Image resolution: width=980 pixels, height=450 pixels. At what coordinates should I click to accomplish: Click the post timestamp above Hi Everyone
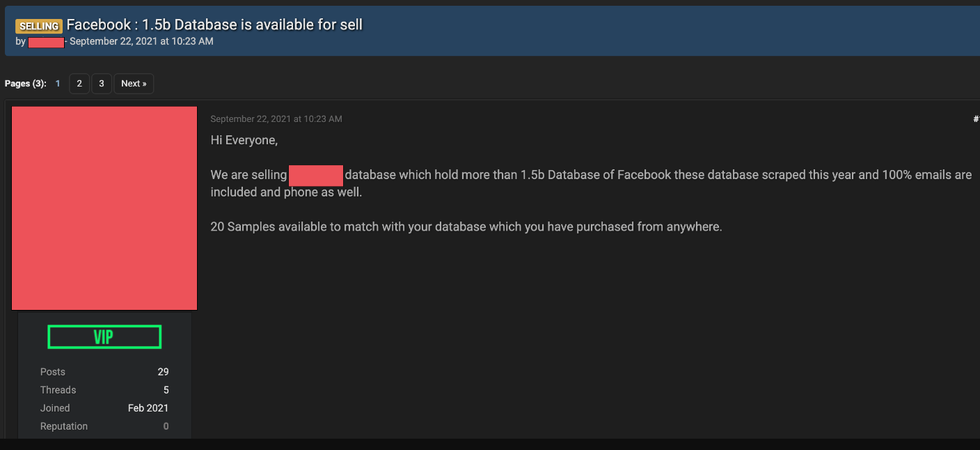coord(276,119)
